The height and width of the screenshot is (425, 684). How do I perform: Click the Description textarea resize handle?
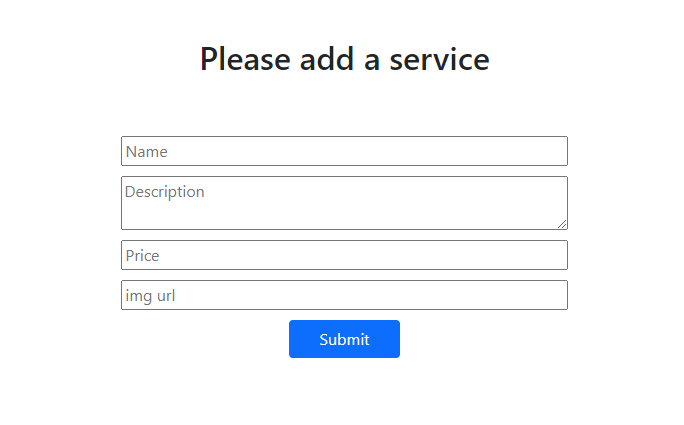563,225
